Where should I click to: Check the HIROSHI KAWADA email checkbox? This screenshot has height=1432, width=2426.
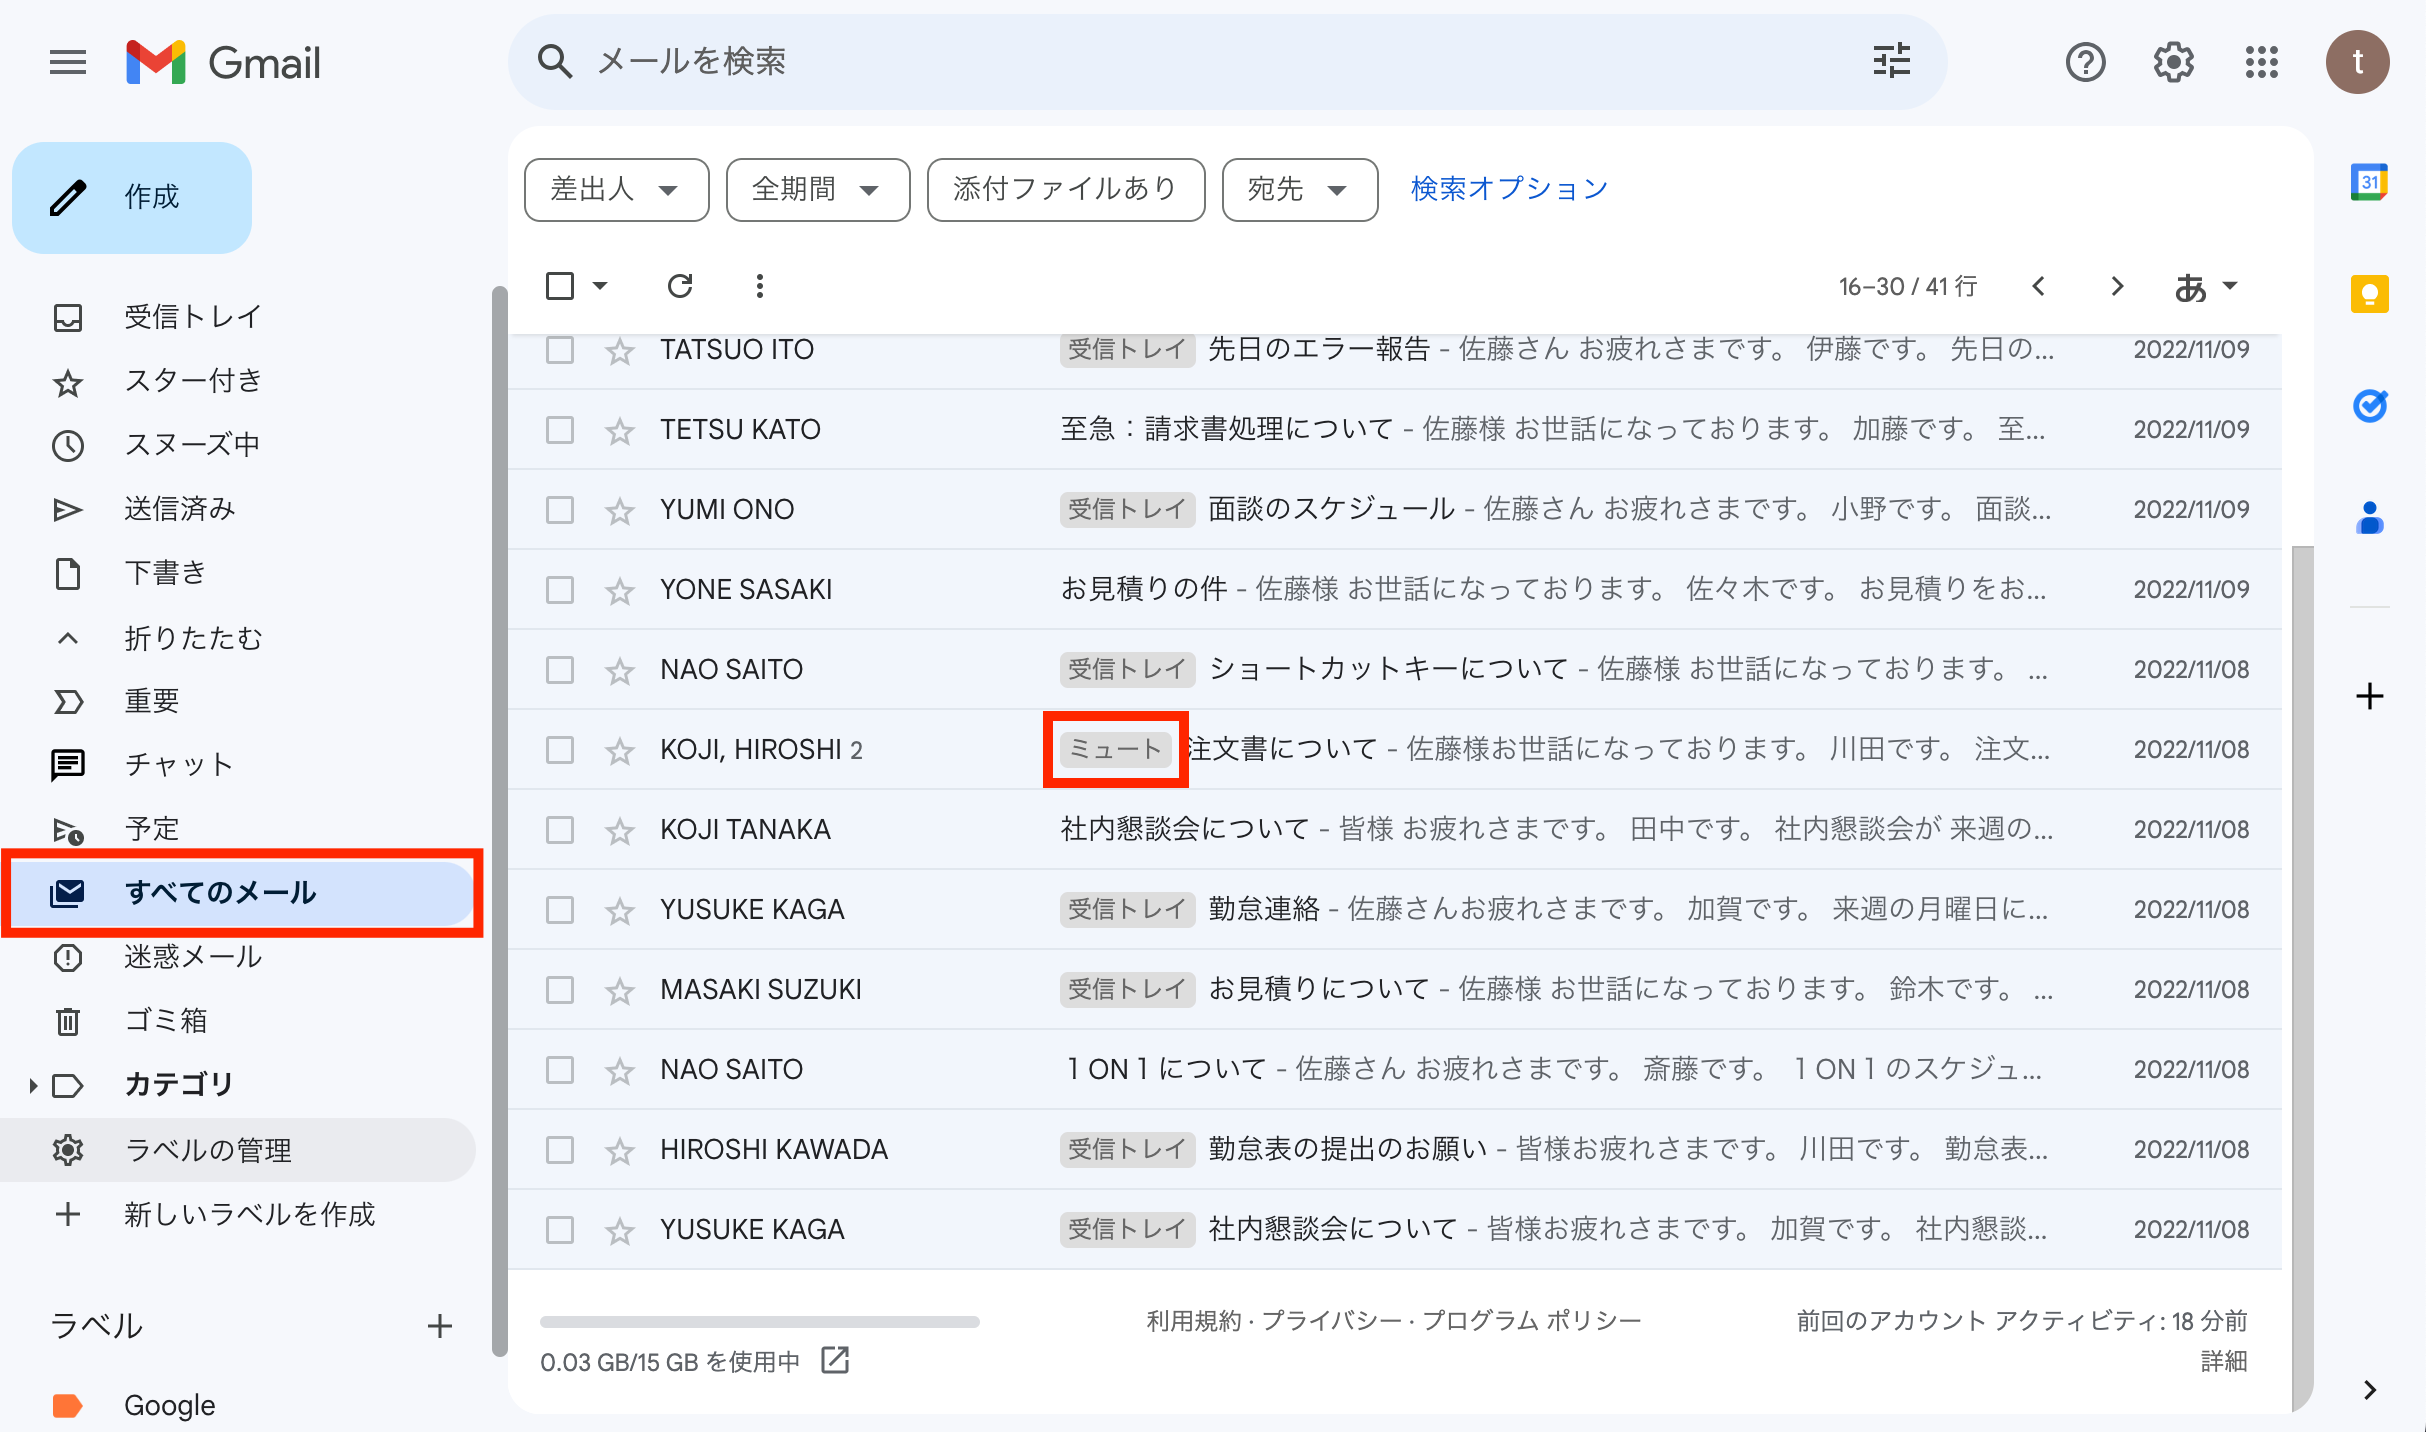coord(560,1150)
